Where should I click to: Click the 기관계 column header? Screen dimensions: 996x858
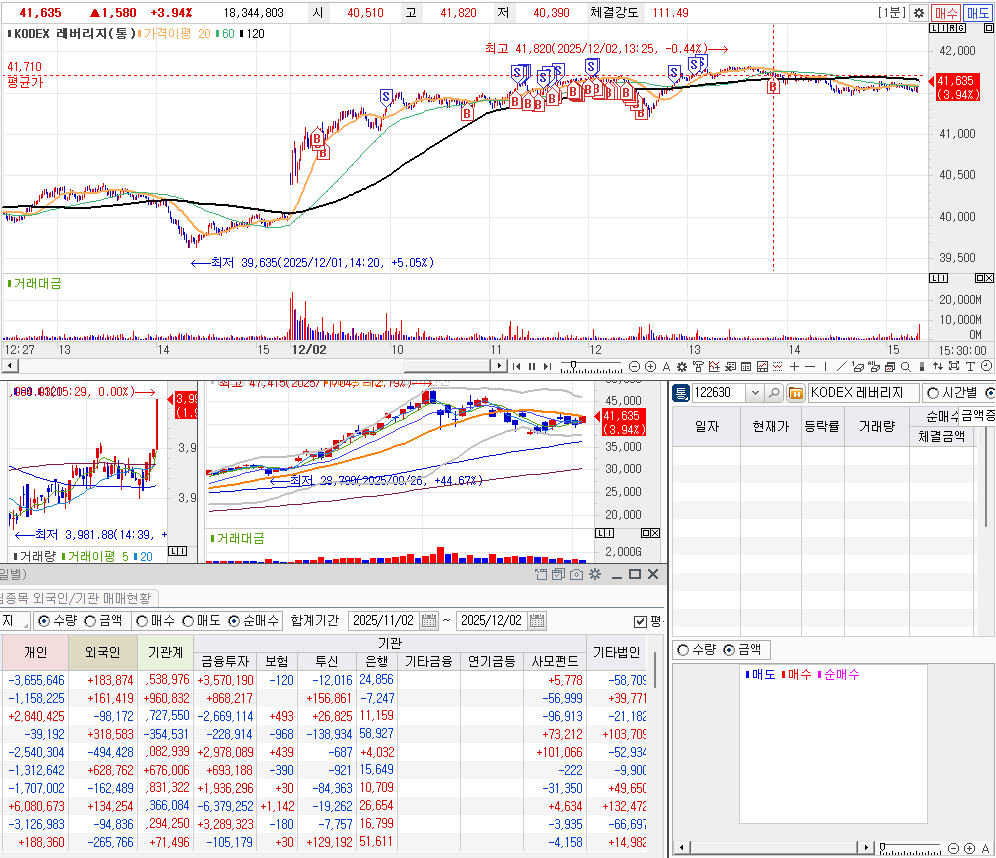[165, 652]
